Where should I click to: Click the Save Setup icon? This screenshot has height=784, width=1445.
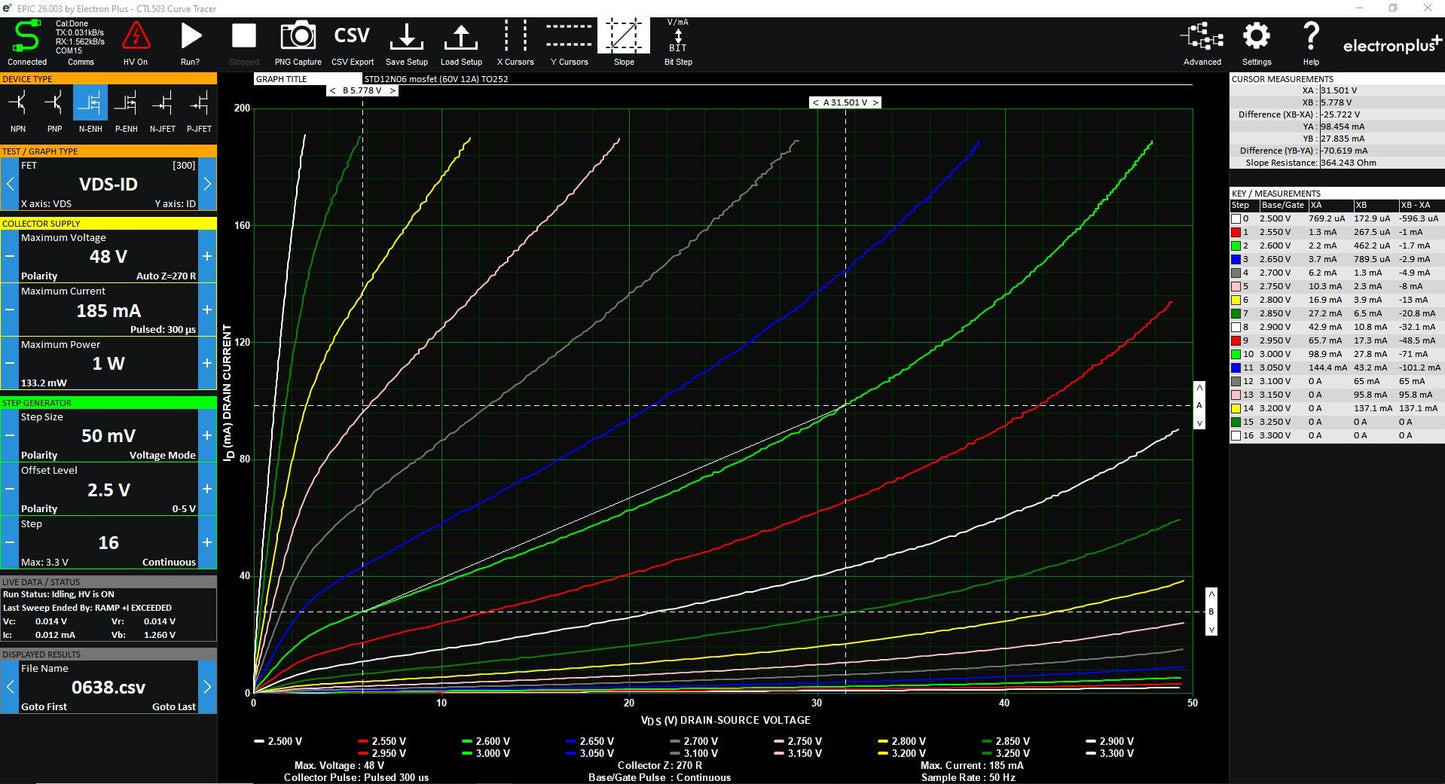(406, 37)
